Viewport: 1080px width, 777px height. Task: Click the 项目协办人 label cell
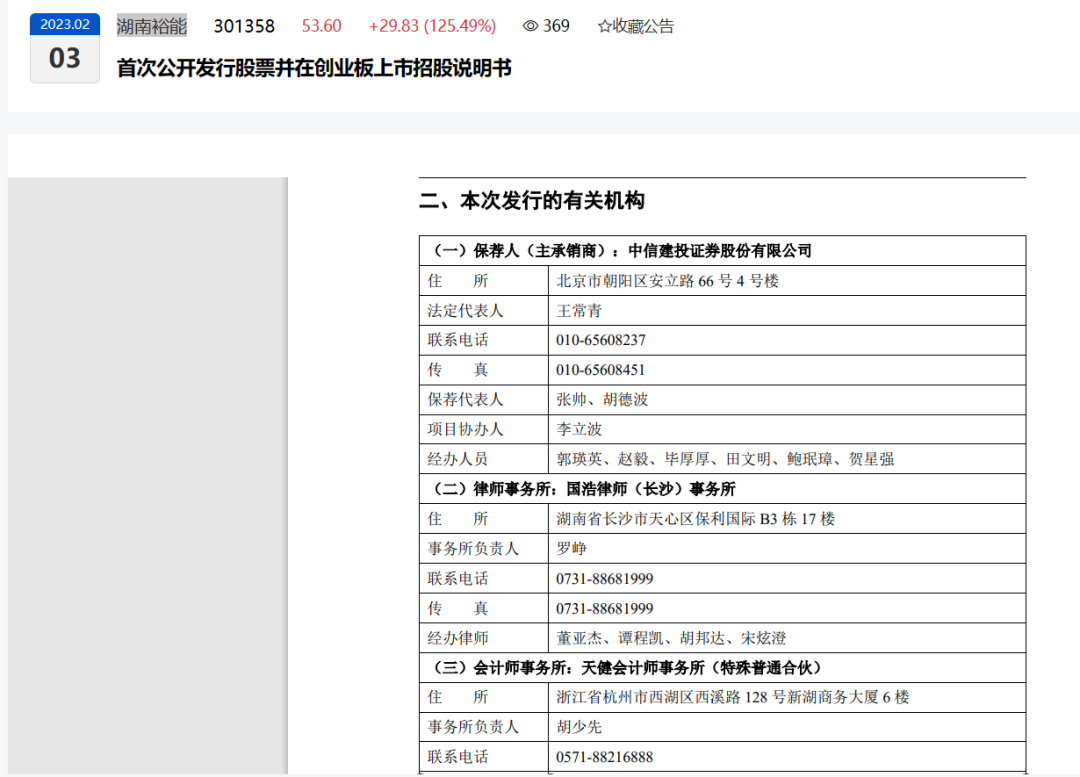click(484, 429)
